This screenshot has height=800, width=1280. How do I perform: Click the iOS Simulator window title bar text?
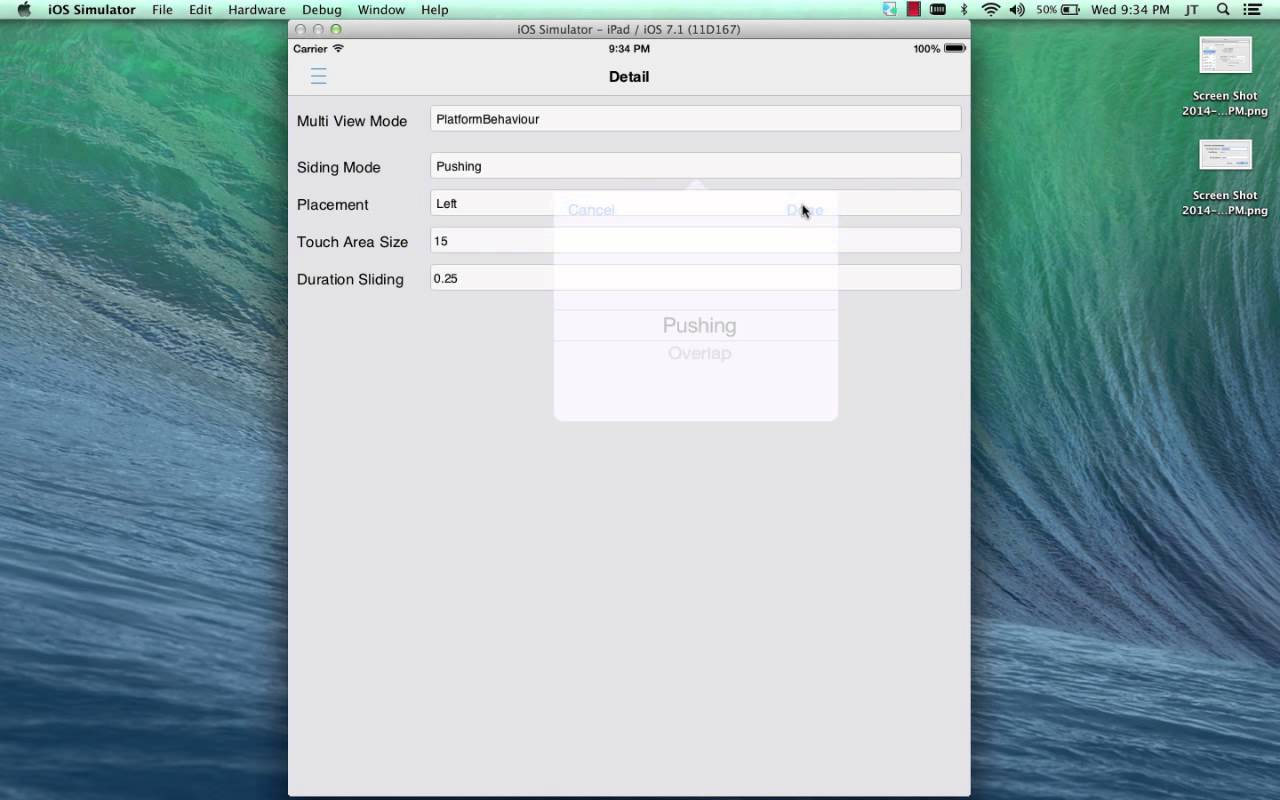pos(629,29)
